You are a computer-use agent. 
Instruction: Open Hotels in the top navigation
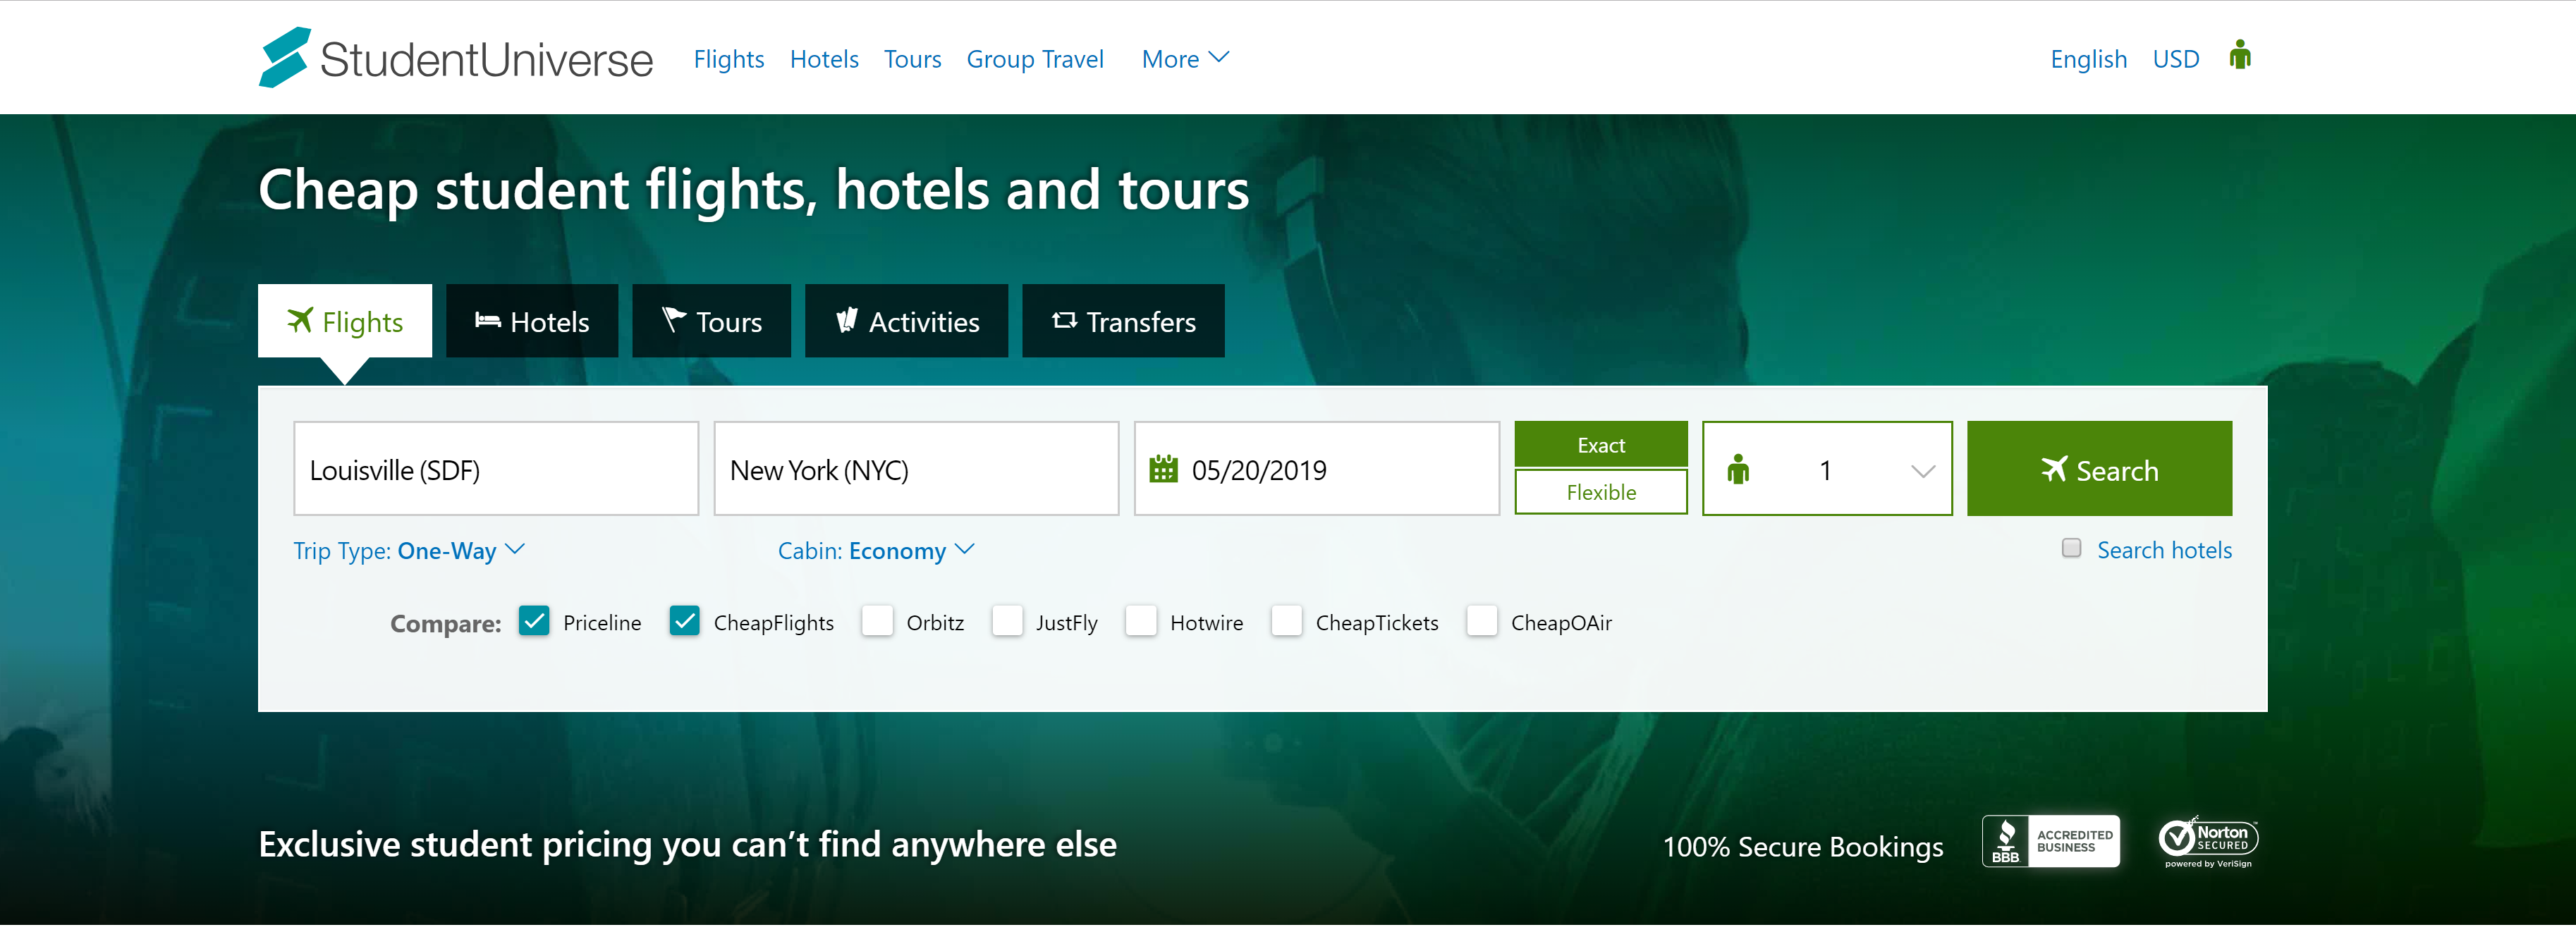click(x=824, y=59)
